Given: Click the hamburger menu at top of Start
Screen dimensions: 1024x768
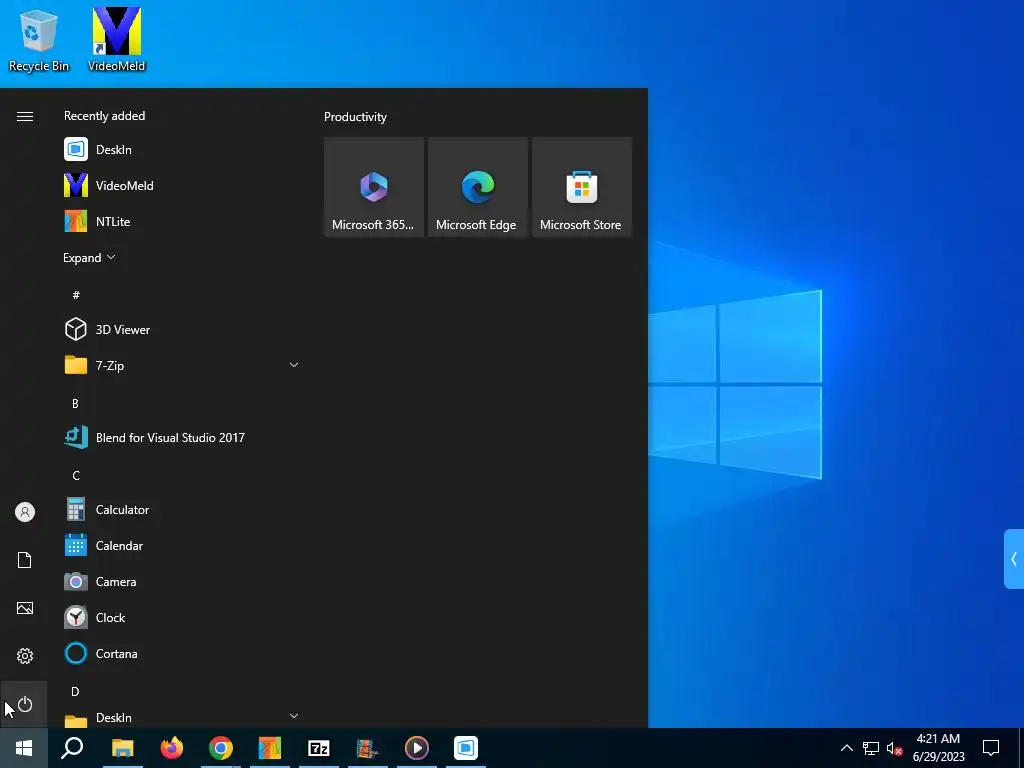Looking at the screenshot, I should click(x=25, y=116).
